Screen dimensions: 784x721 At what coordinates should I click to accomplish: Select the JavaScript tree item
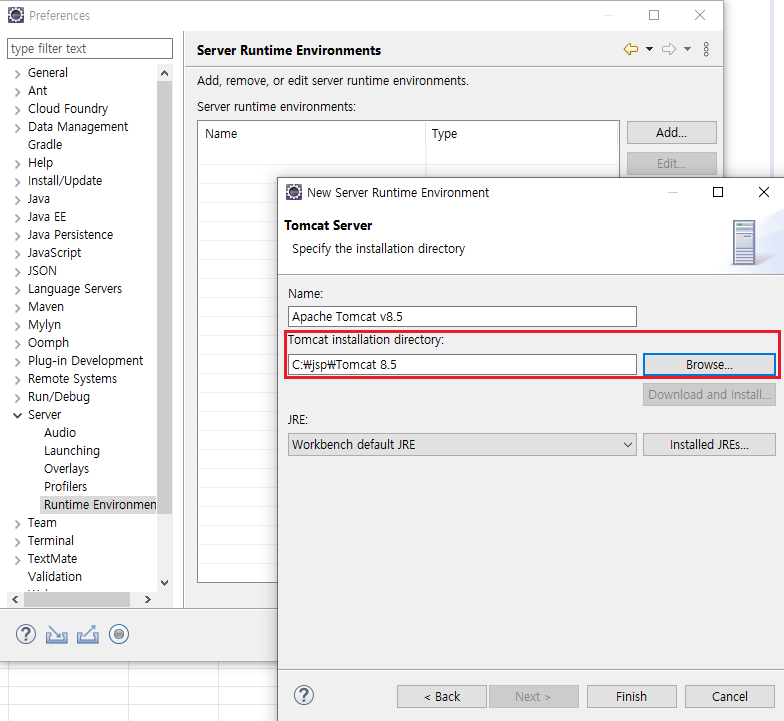point(54,252)
